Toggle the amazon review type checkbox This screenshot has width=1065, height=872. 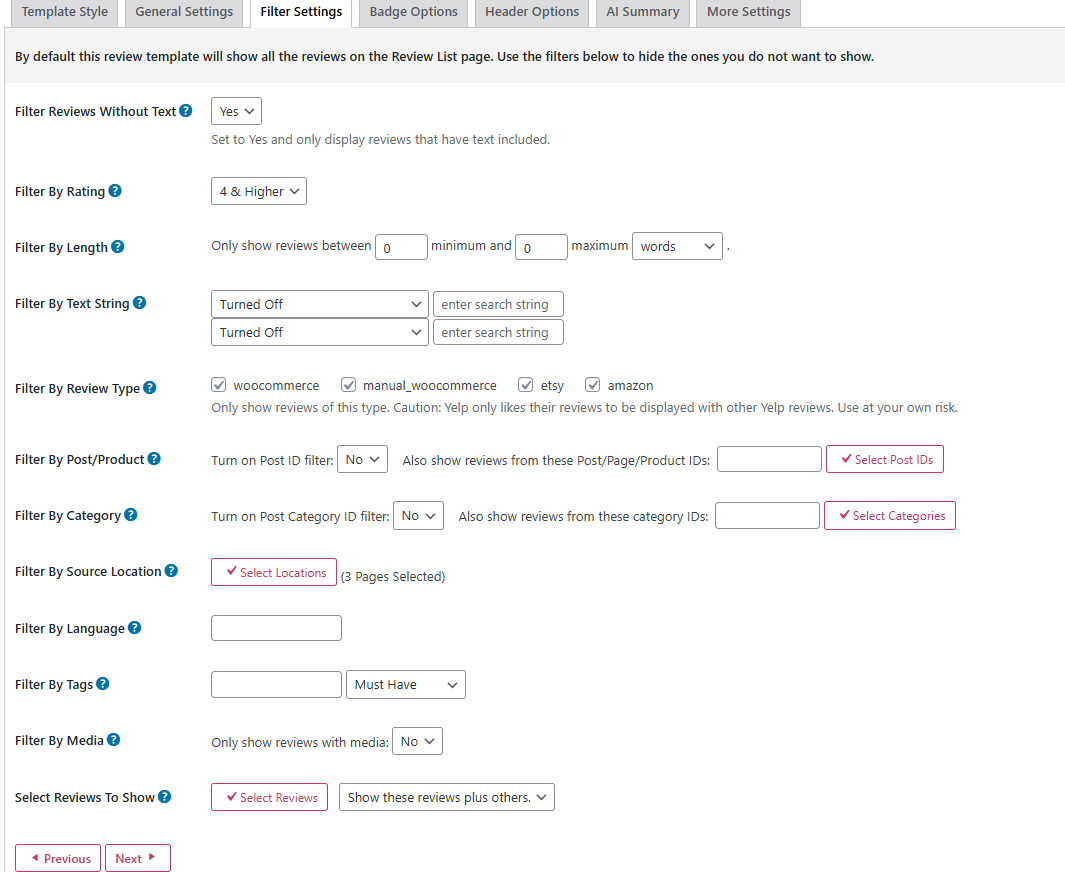tap(593, 385)
